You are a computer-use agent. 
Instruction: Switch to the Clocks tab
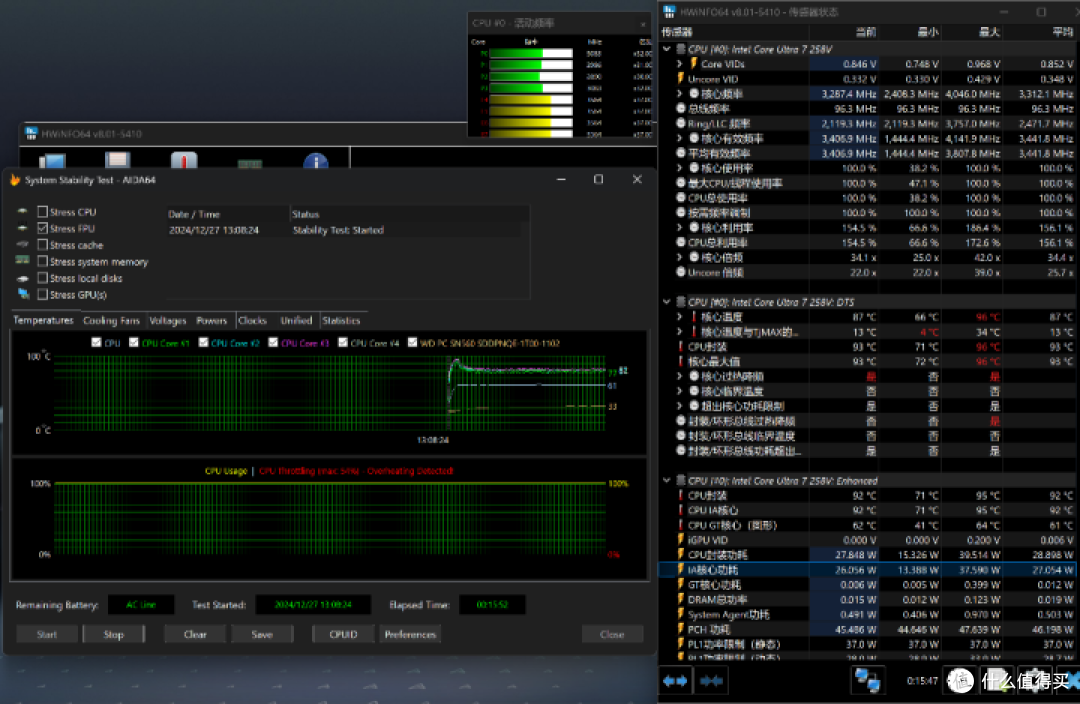pos(252,320)
